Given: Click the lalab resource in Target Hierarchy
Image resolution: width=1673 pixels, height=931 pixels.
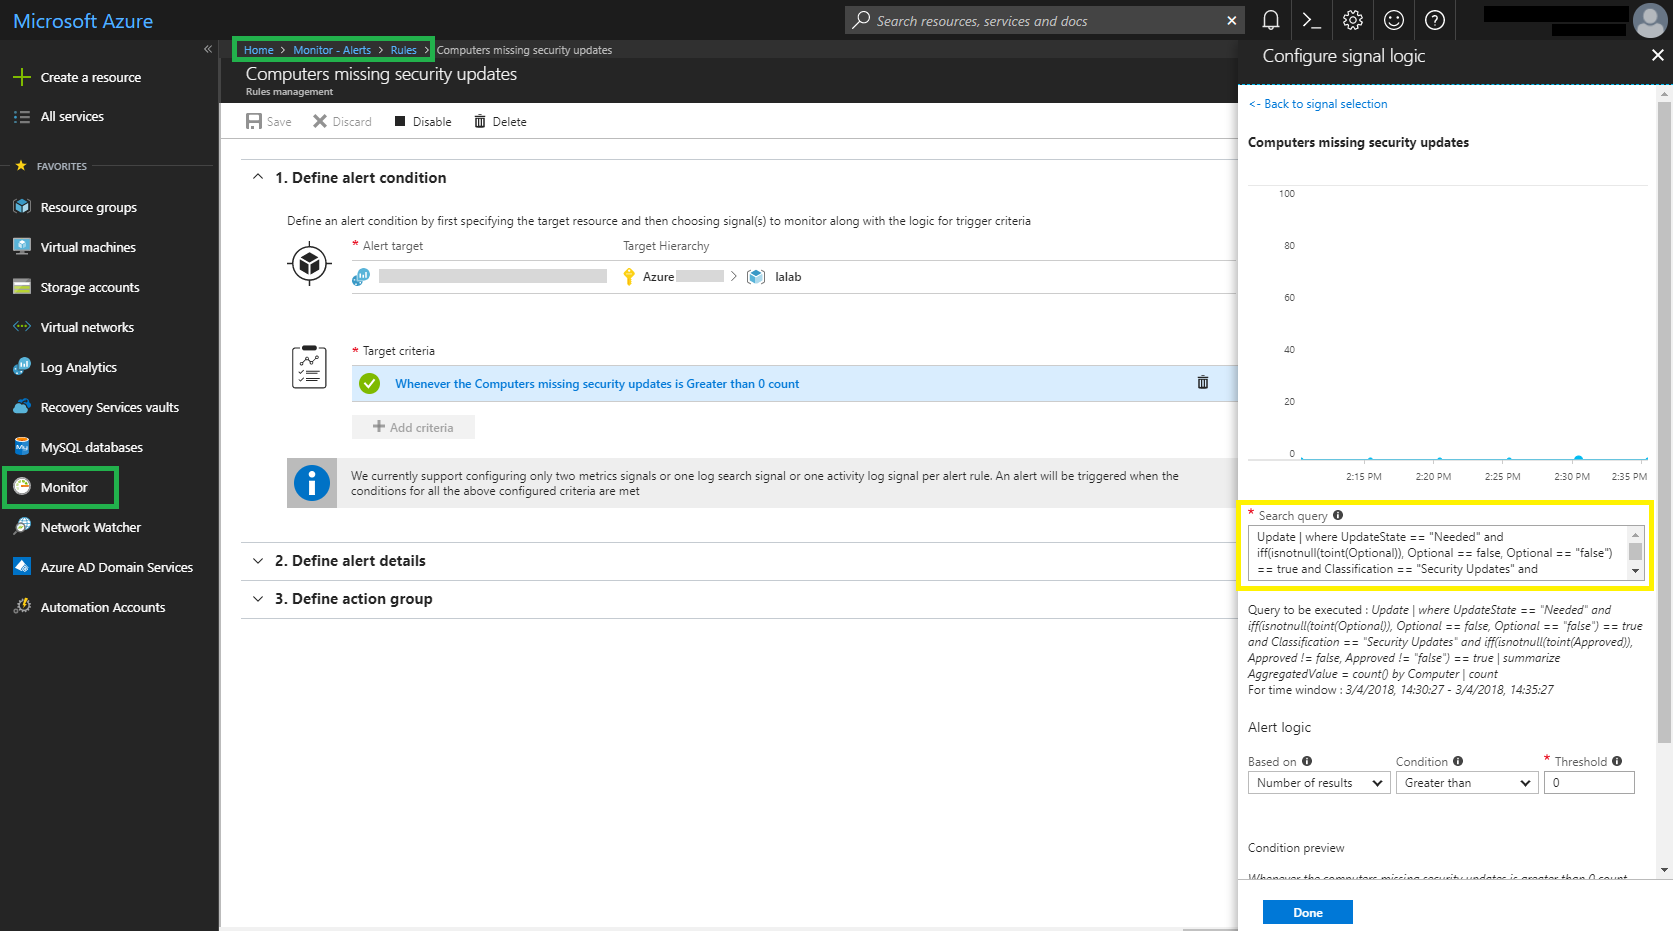Looking at the screenshot, I should tap(788, 277).
